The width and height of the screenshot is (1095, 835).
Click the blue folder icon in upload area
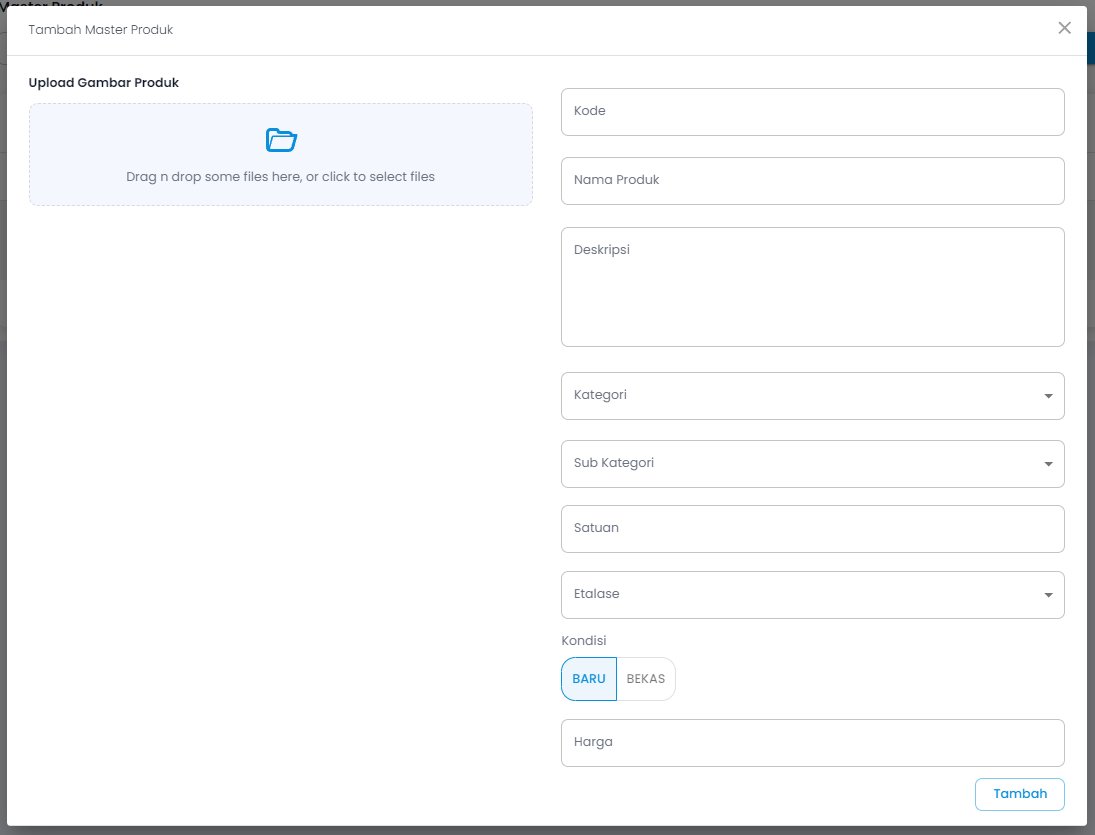tap(281, 140)
